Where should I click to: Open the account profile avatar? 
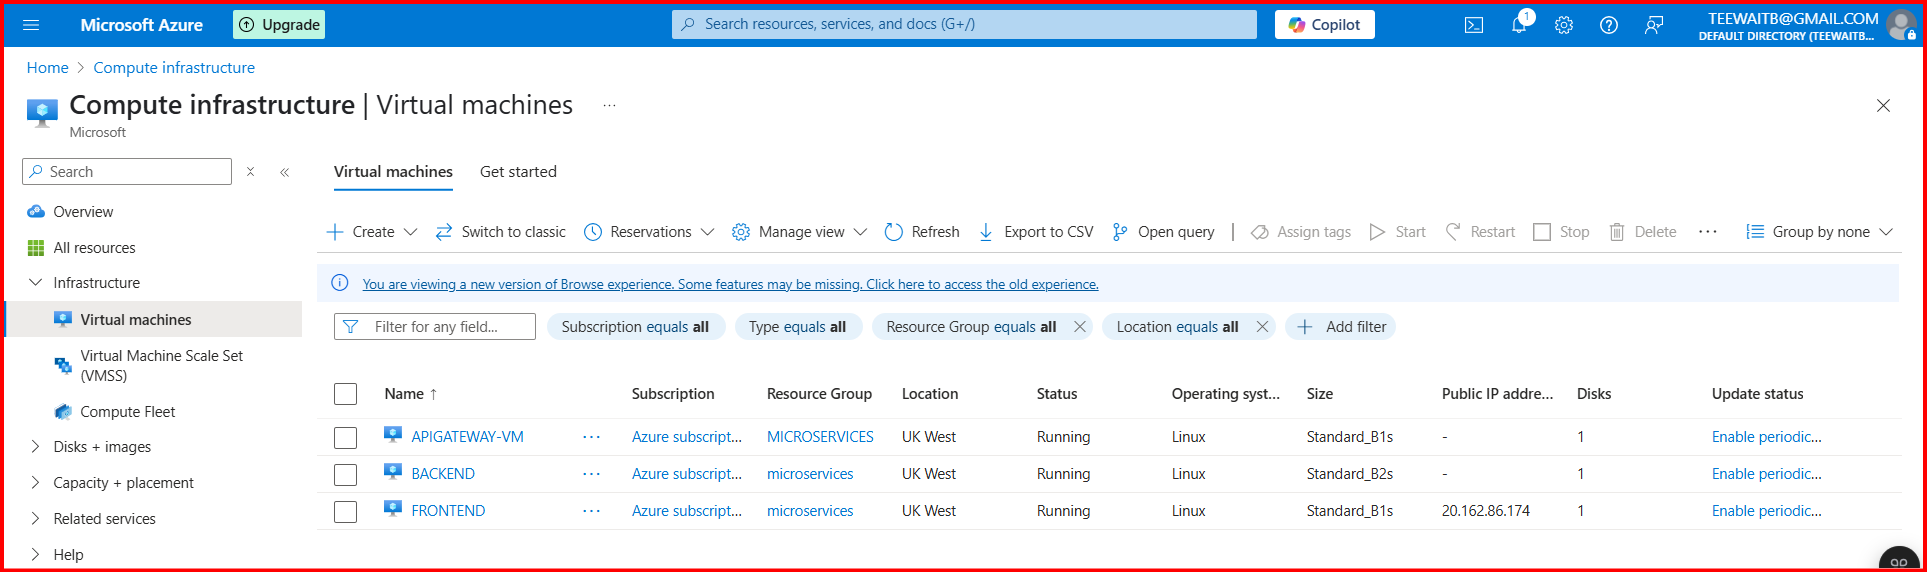tap(1901, 25)
